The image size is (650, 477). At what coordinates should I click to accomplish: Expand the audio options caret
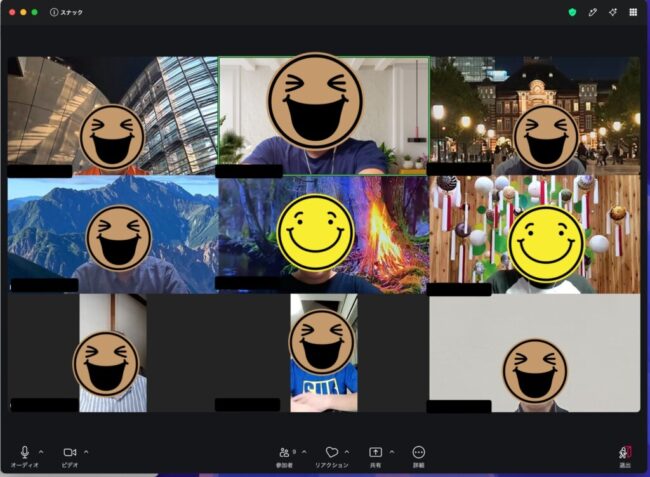[41, 452]
